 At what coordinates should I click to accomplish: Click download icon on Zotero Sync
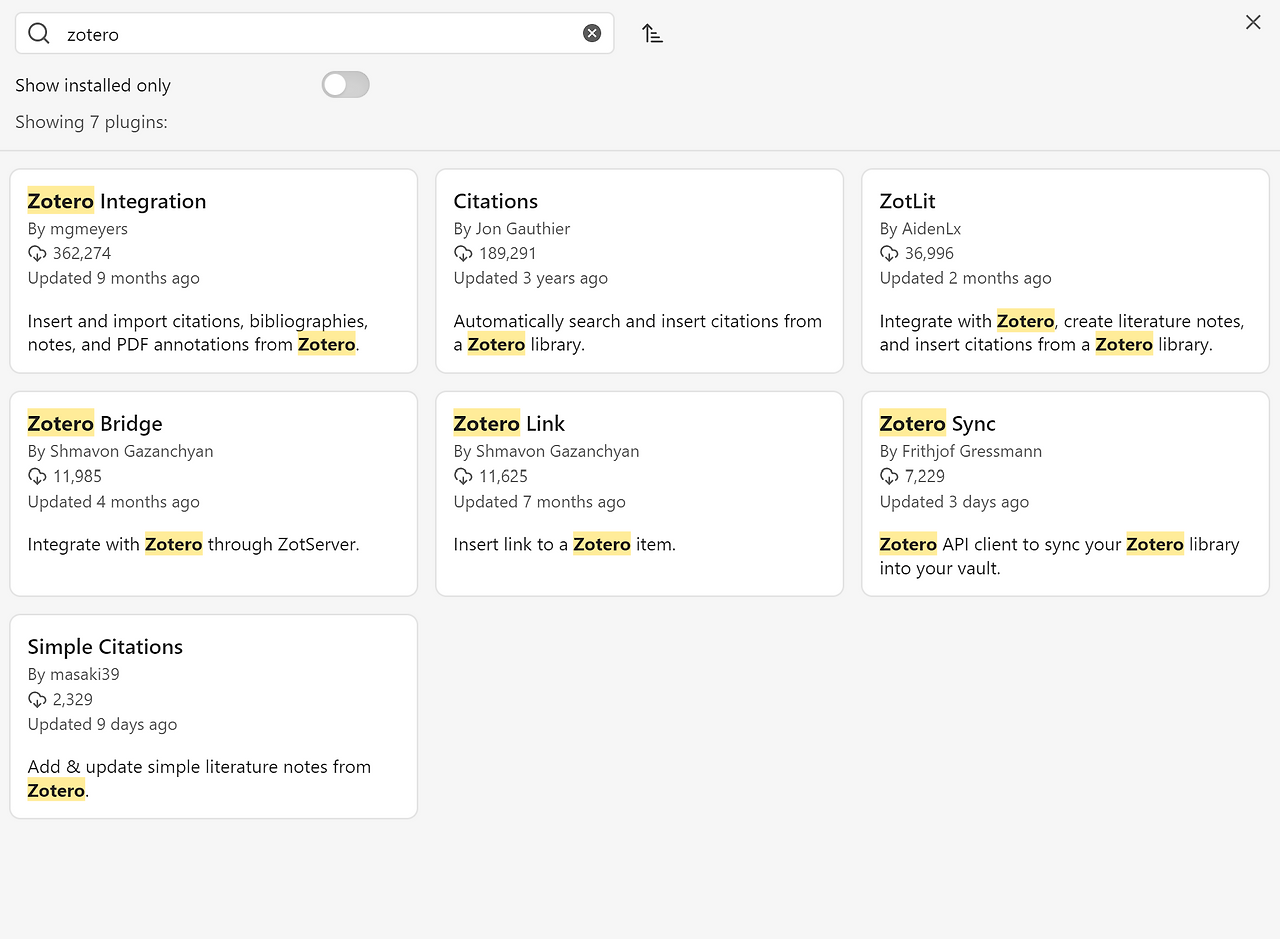[x=889, y=477]
